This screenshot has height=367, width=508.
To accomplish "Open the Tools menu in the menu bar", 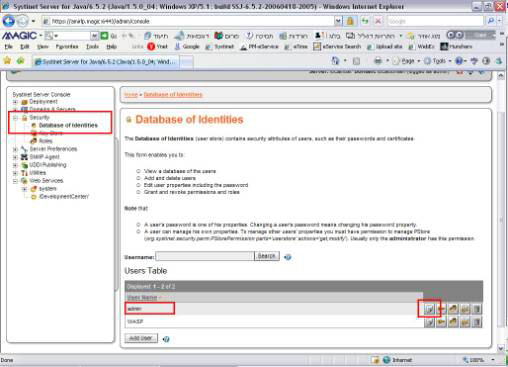I will [x=92, y=47].
